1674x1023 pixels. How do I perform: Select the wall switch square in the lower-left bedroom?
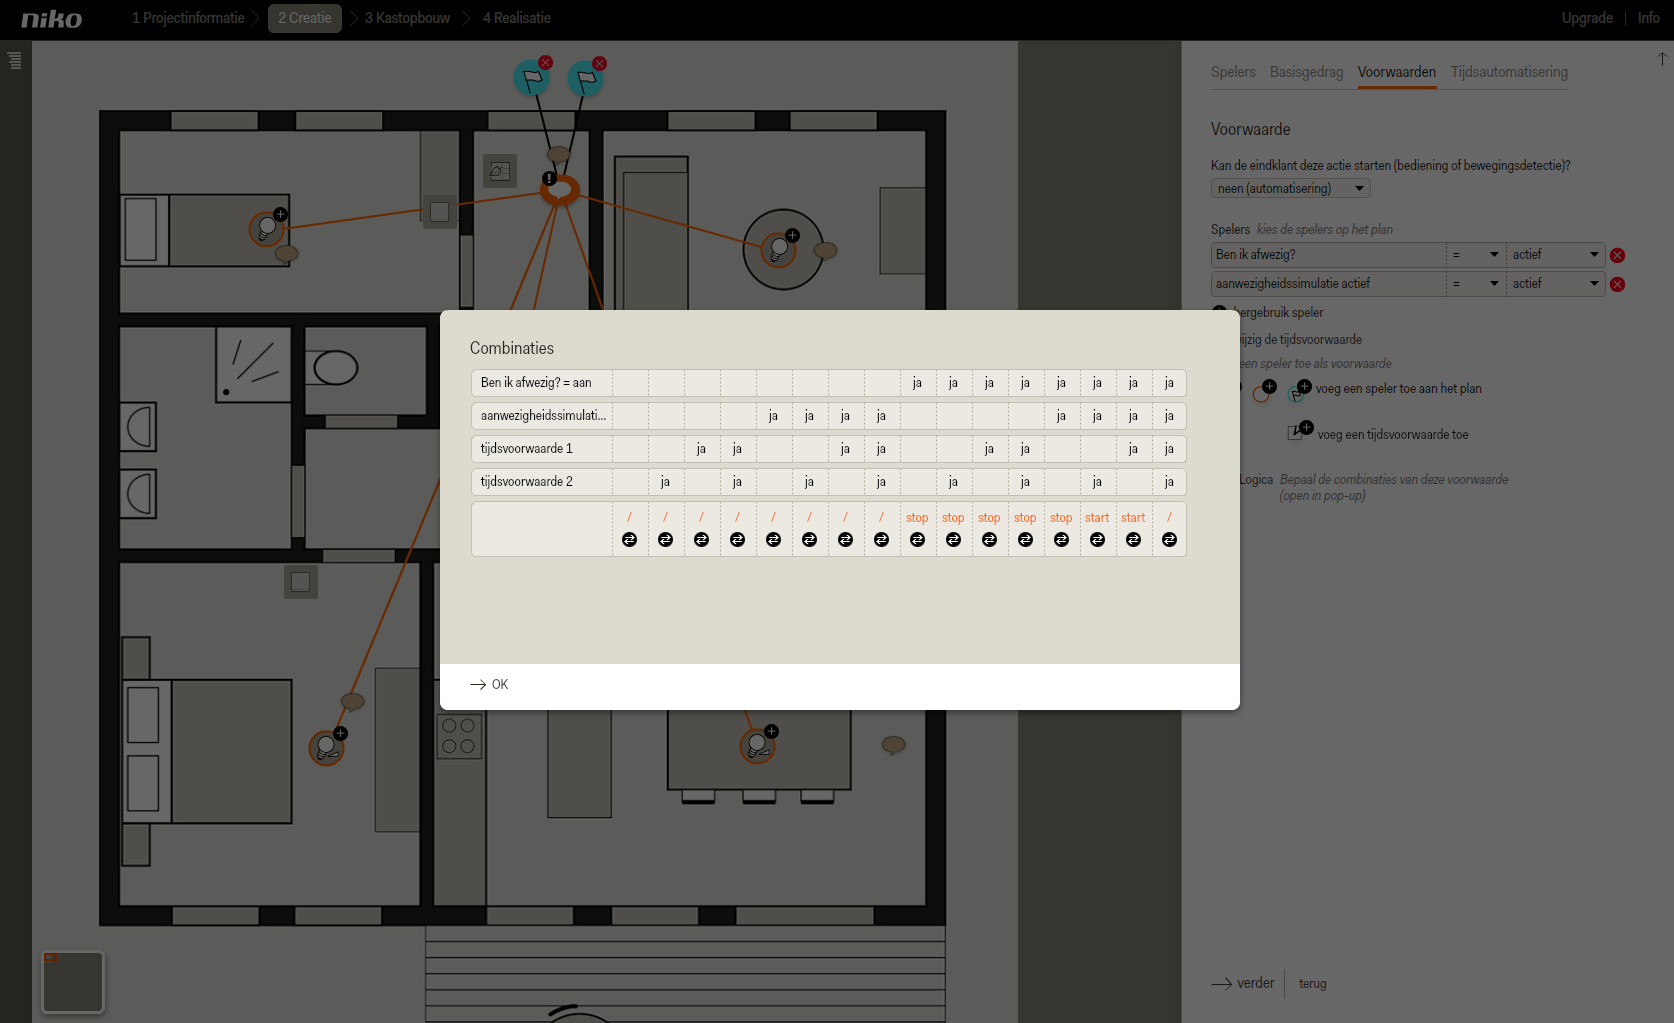tap(300, 582)
